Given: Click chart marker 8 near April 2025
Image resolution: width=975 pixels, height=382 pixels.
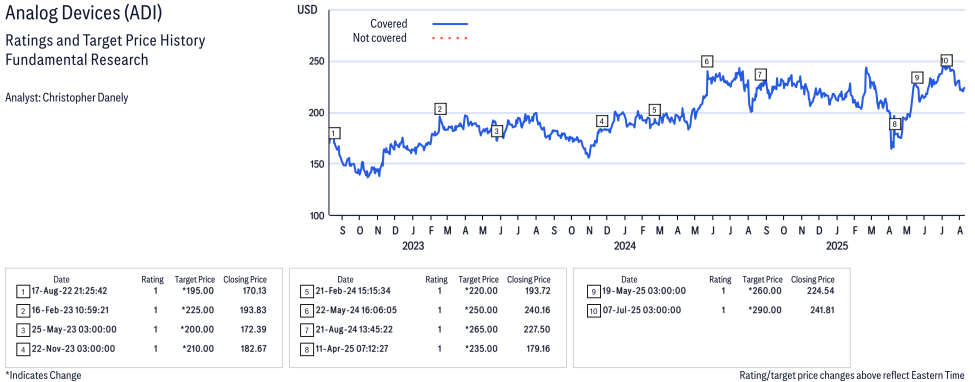Looking at the screenshot, I should coord(894,124).
